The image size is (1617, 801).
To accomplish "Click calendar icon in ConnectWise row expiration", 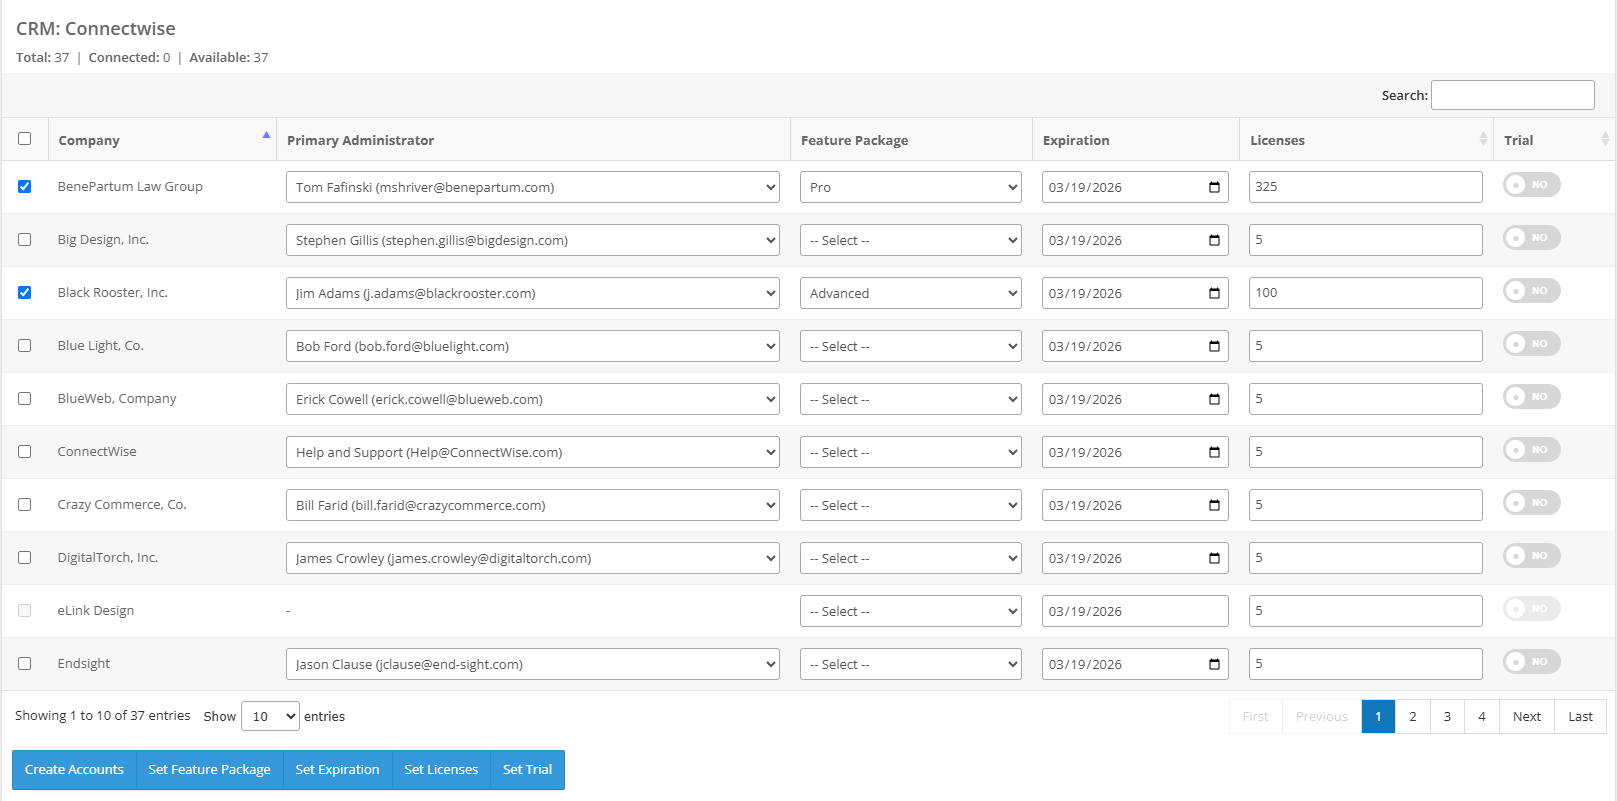I will click(x=1214, y=452).
